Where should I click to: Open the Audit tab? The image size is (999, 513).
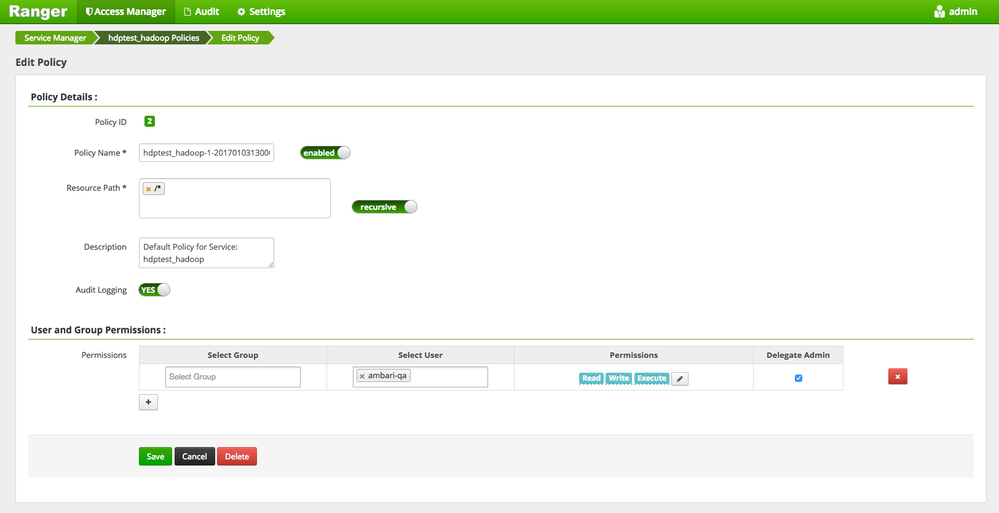pyautogui.click(x=201, y=11)
